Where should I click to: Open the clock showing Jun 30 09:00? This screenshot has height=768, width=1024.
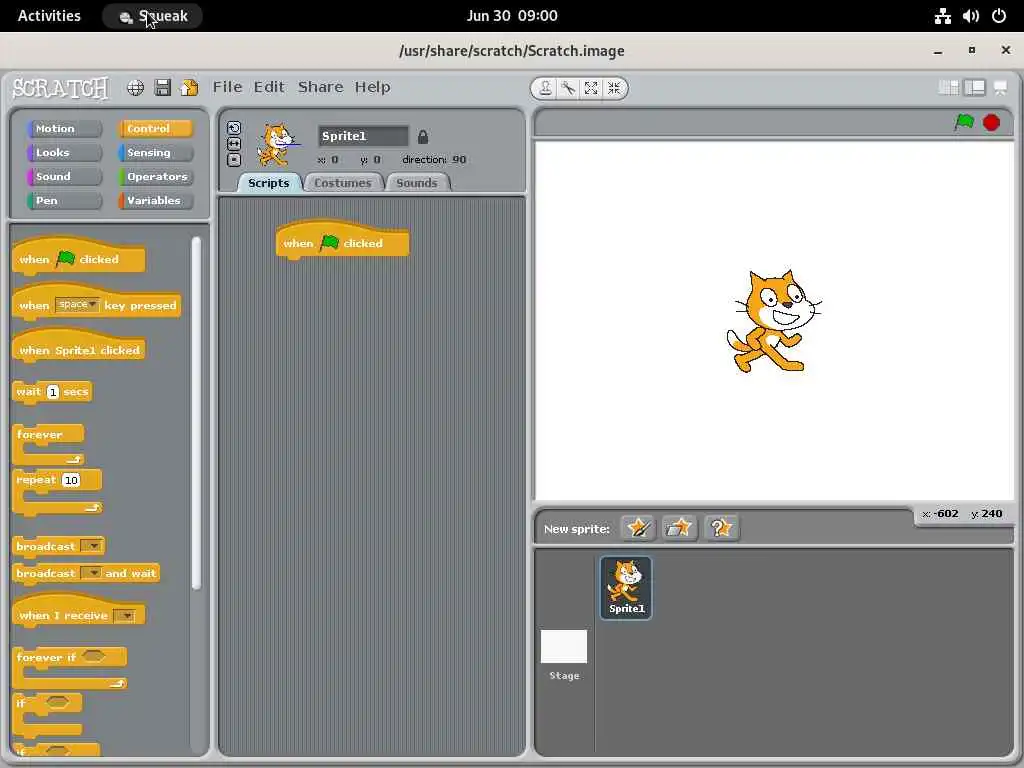point(512,16)
